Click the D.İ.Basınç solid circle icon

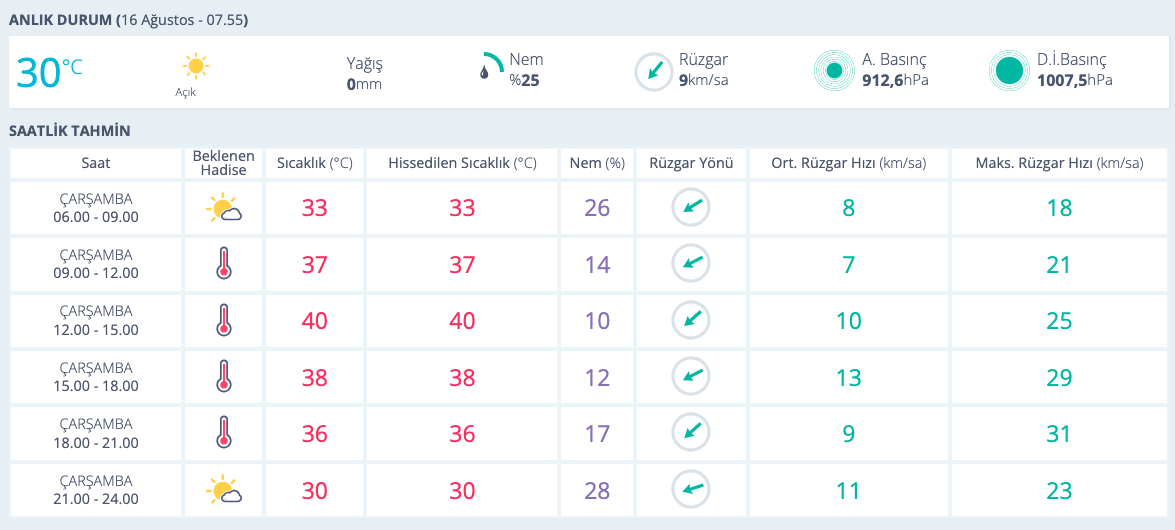[x=1008, y=71]
